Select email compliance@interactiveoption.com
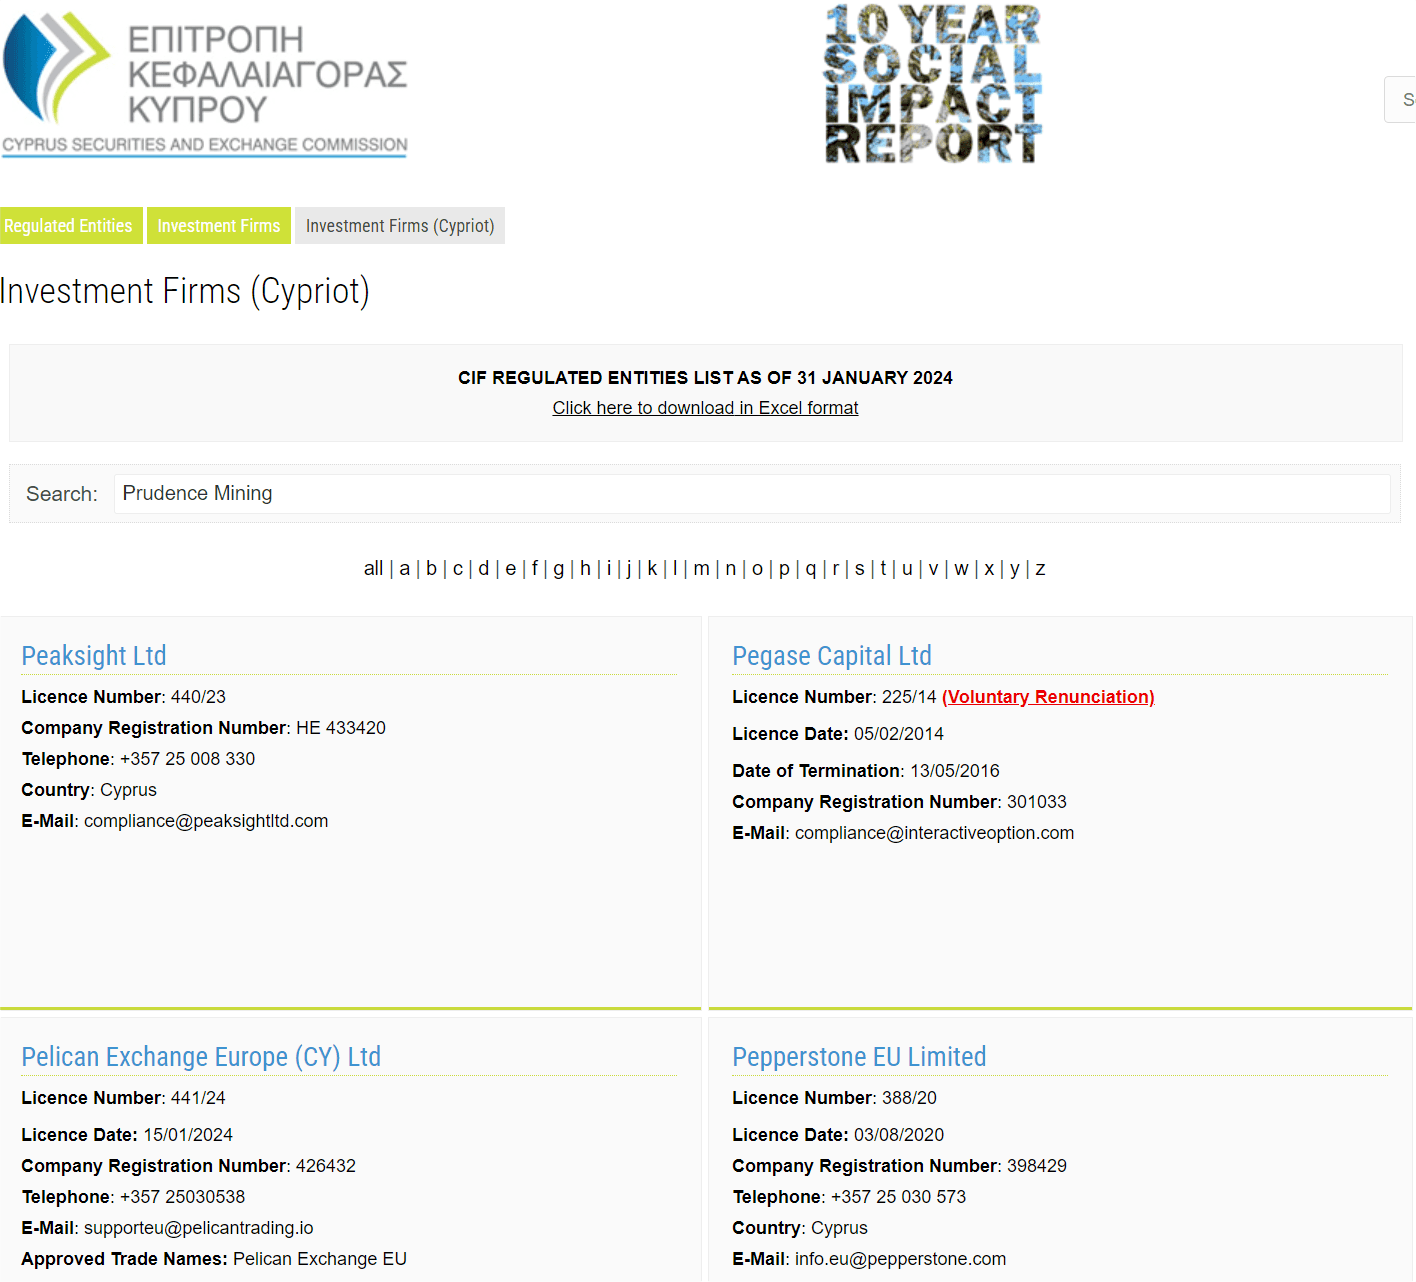This screenshot has height=1282, width=1416. tap(934, 833)
